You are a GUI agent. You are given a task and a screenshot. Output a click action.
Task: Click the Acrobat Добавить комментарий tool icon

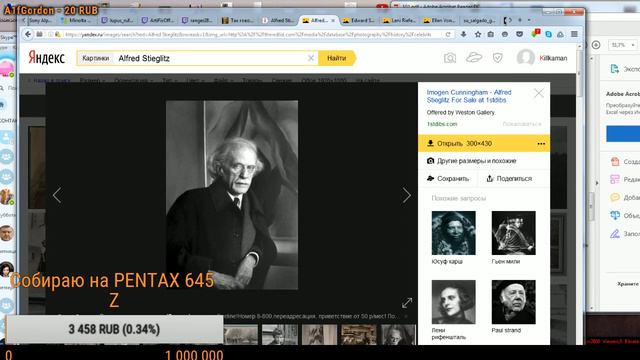click(x=615, y=197)
